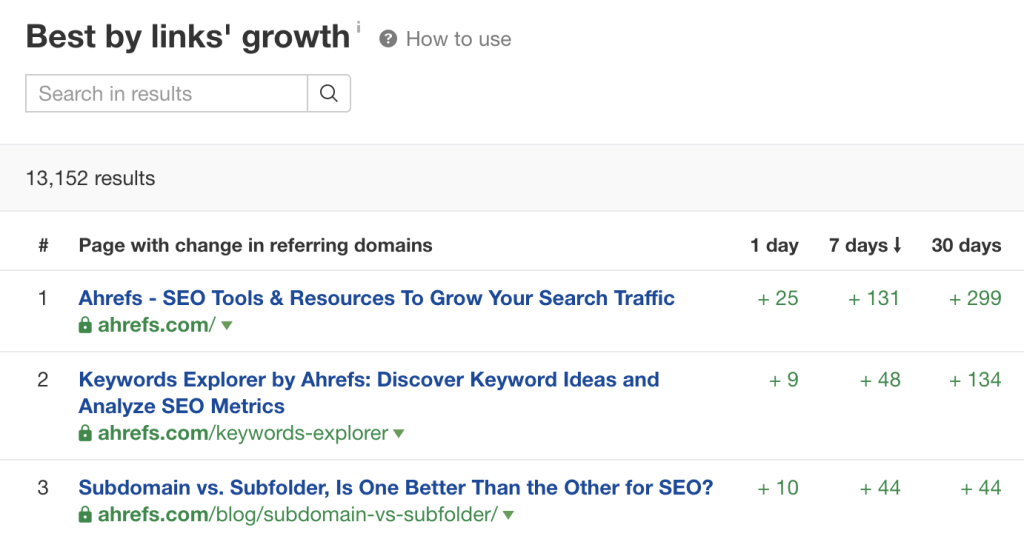Expand the dropdown arrow after subdomain-vs-subfolder URL

[508, 516]
